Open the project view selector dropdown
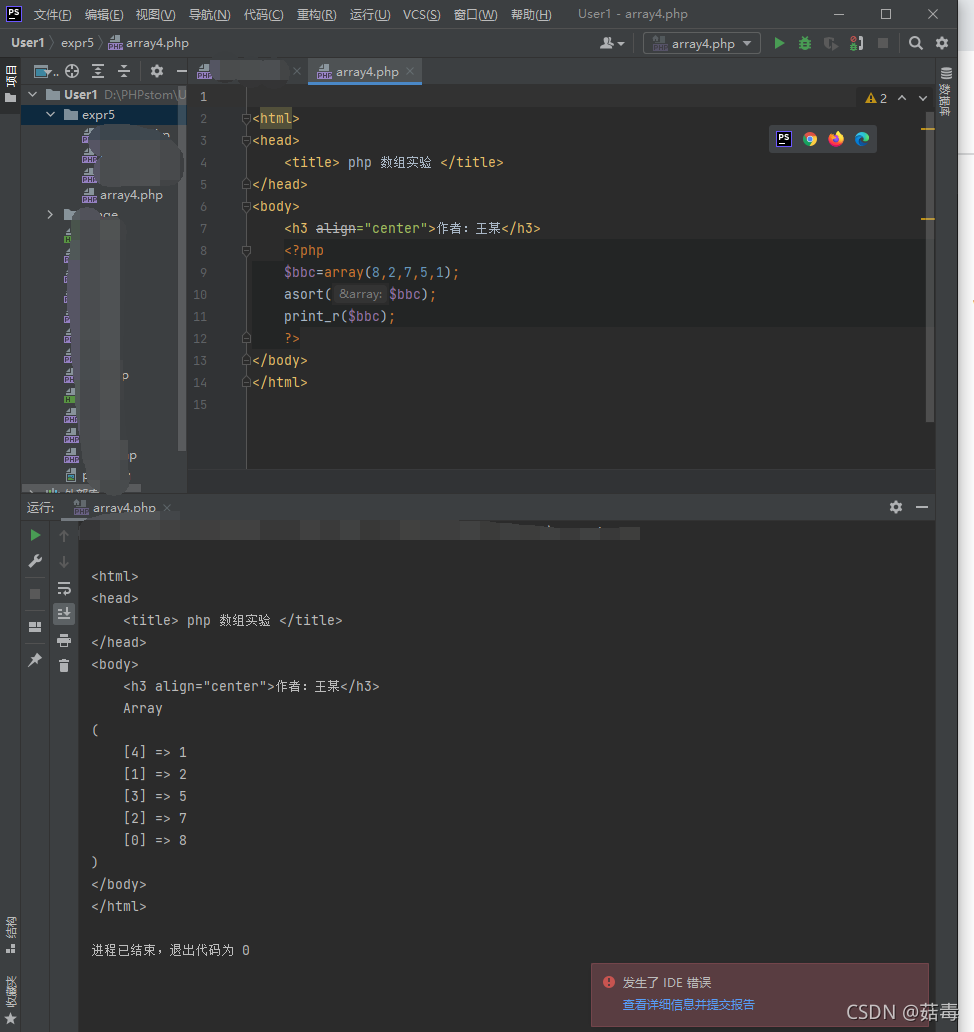The height and width of the screenshot is (1032, 974). [45, 71]
